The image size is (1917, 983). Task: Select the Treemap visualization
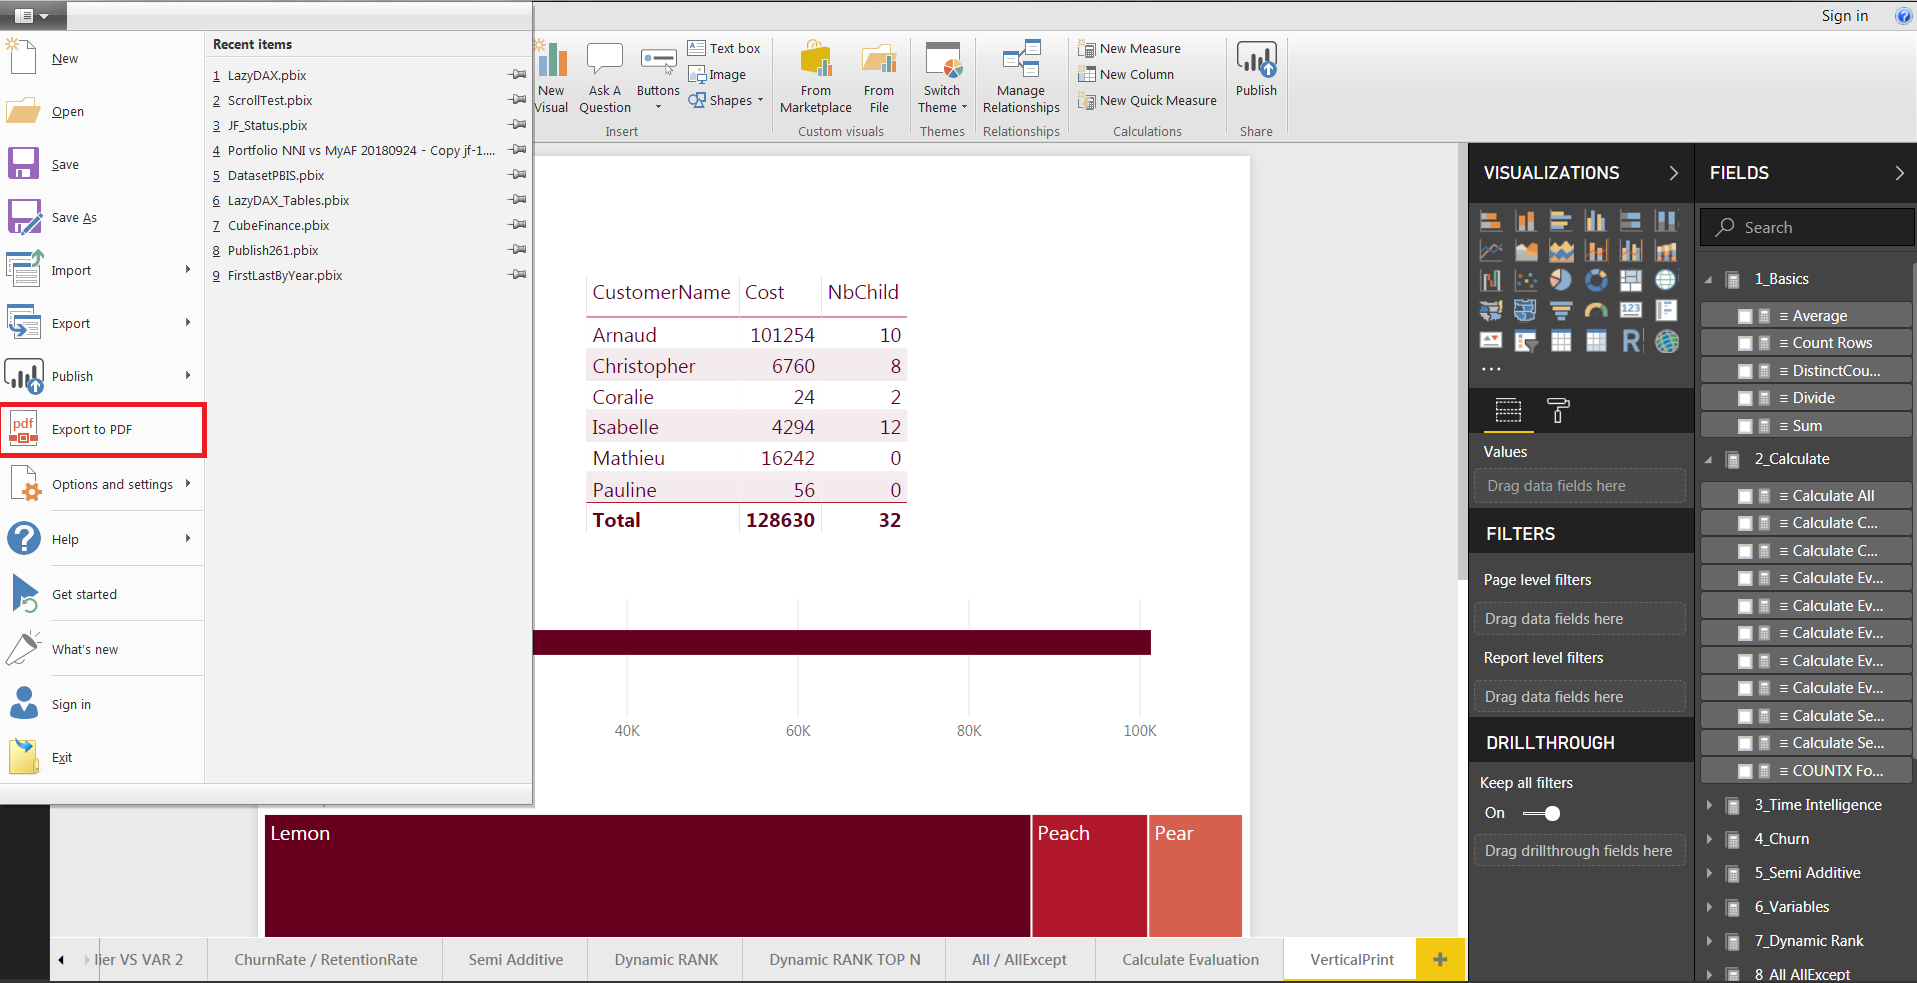tap(1631, 280)
